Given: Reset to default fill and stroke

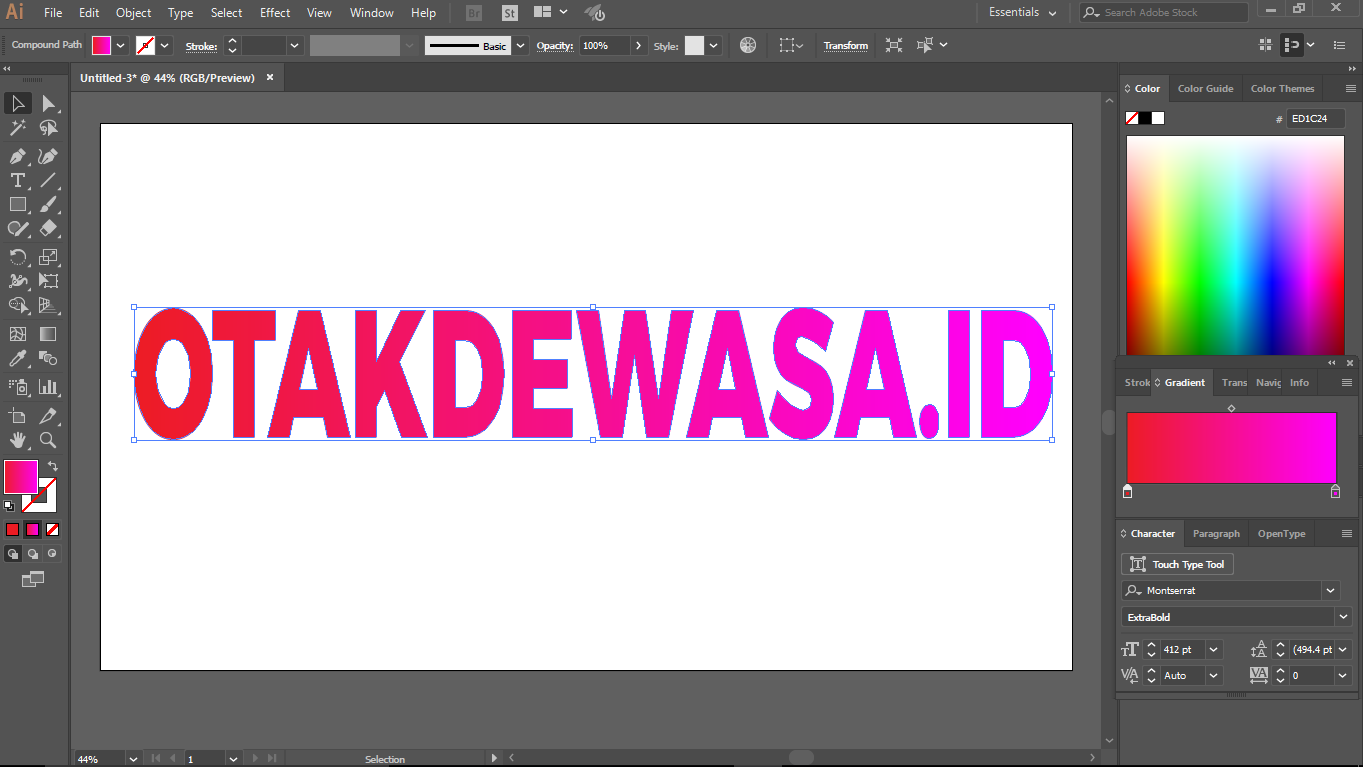Looking at the screenshot, I should pyautogui.click(x=9, y=505).
